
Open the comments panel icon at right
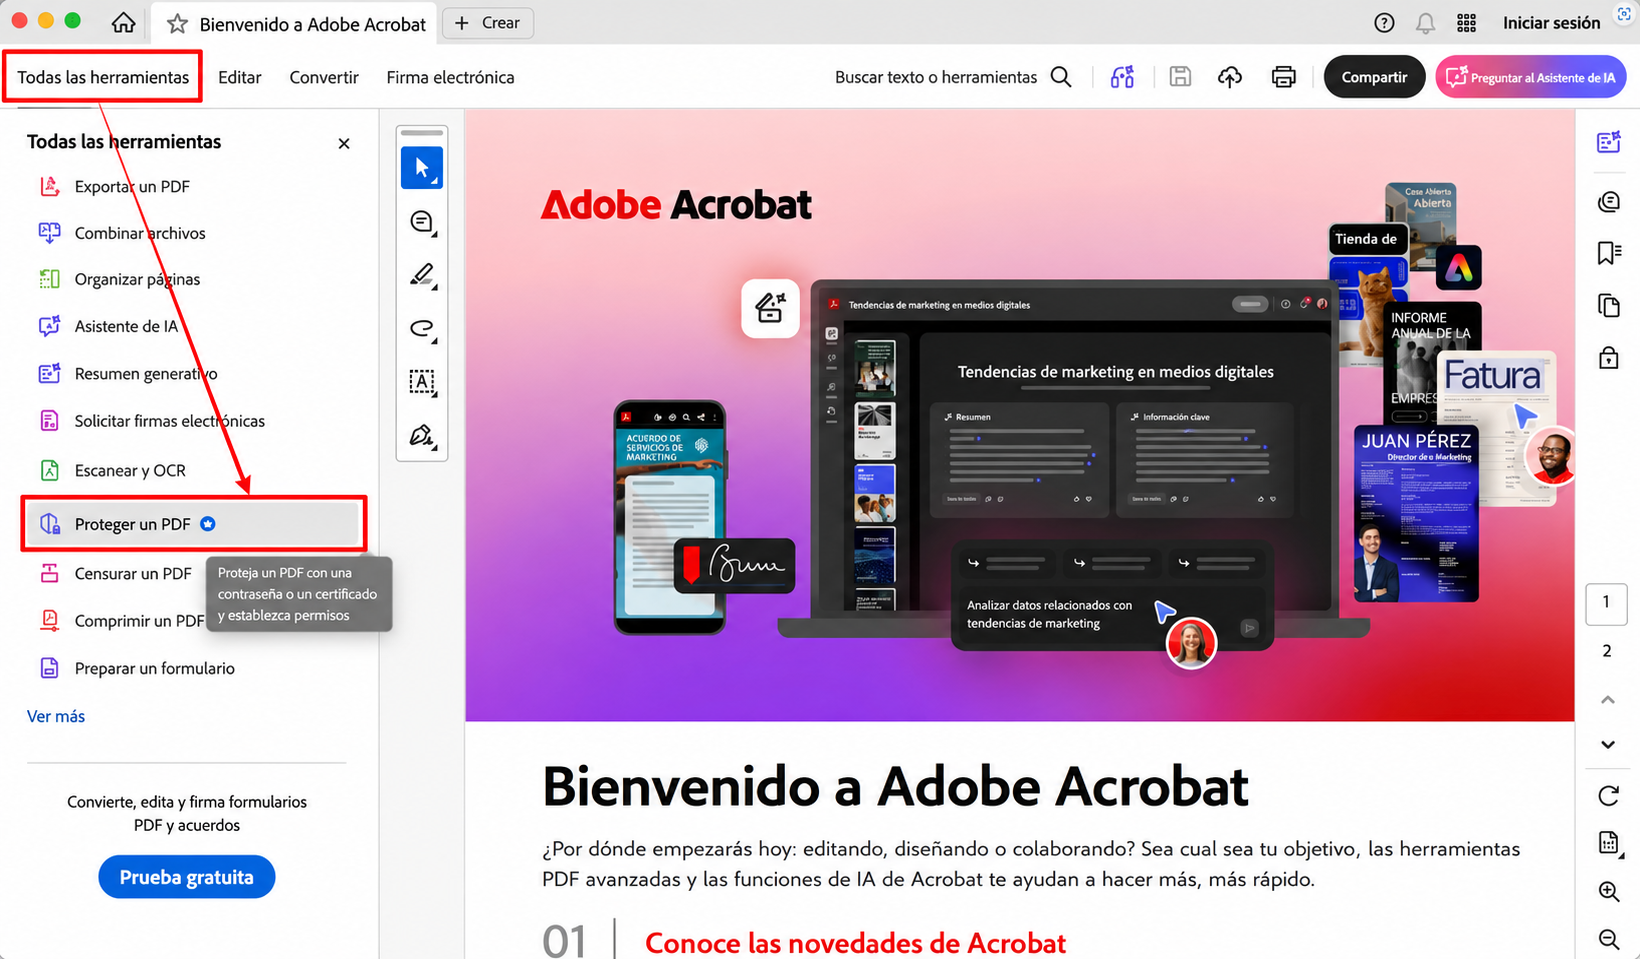[x=1608, y=202]
